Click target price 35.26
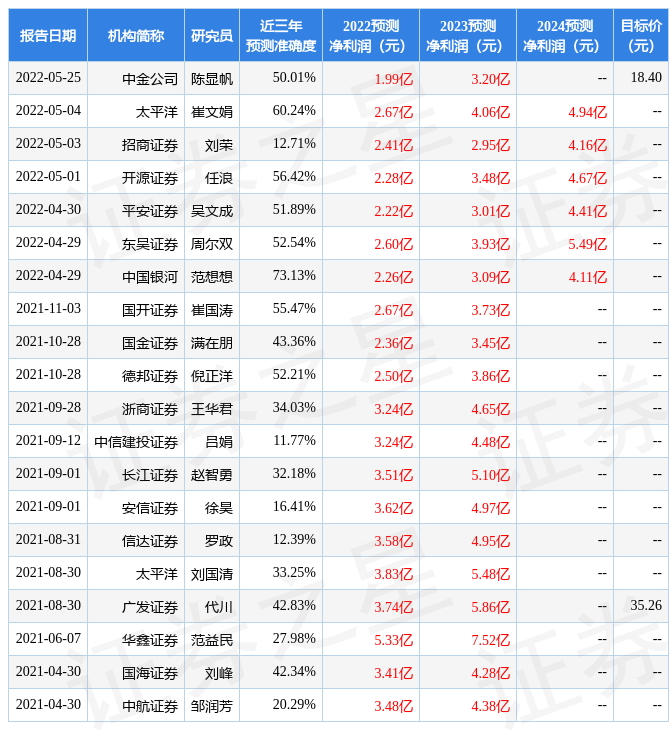The image size is (669, 730). pyautogui.click(x=646, y=607)
